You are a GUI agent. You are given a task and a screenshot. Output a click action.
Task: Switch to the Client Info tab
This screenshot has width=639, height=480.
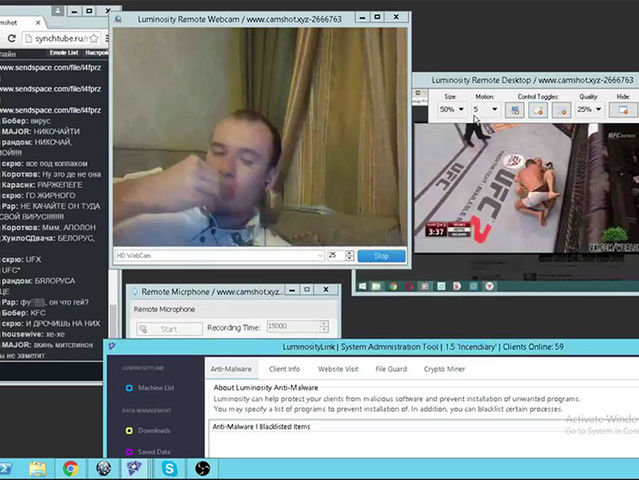(285, 369)
